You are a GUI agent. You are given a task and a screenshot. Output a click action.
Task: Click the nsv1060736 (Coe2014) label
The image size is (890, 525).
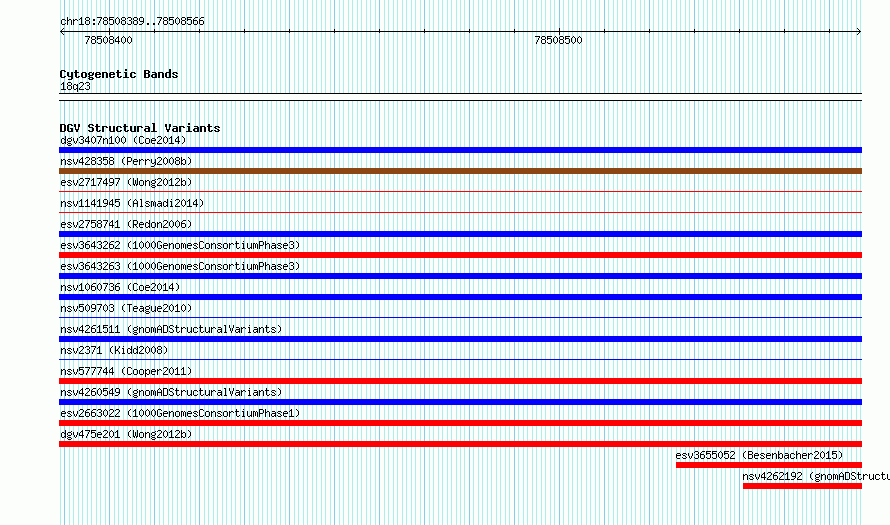pos(120,287)
